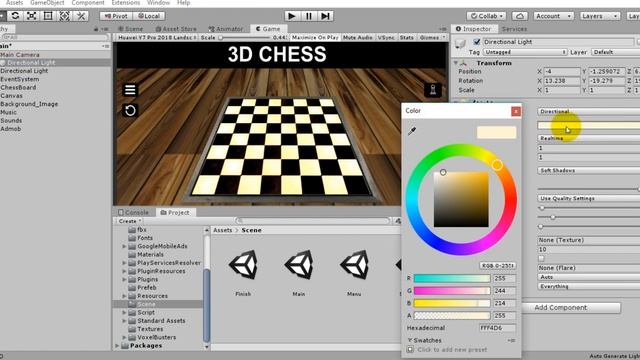Open the cloud services icon

pyautogui.click(x=520, y=16)
